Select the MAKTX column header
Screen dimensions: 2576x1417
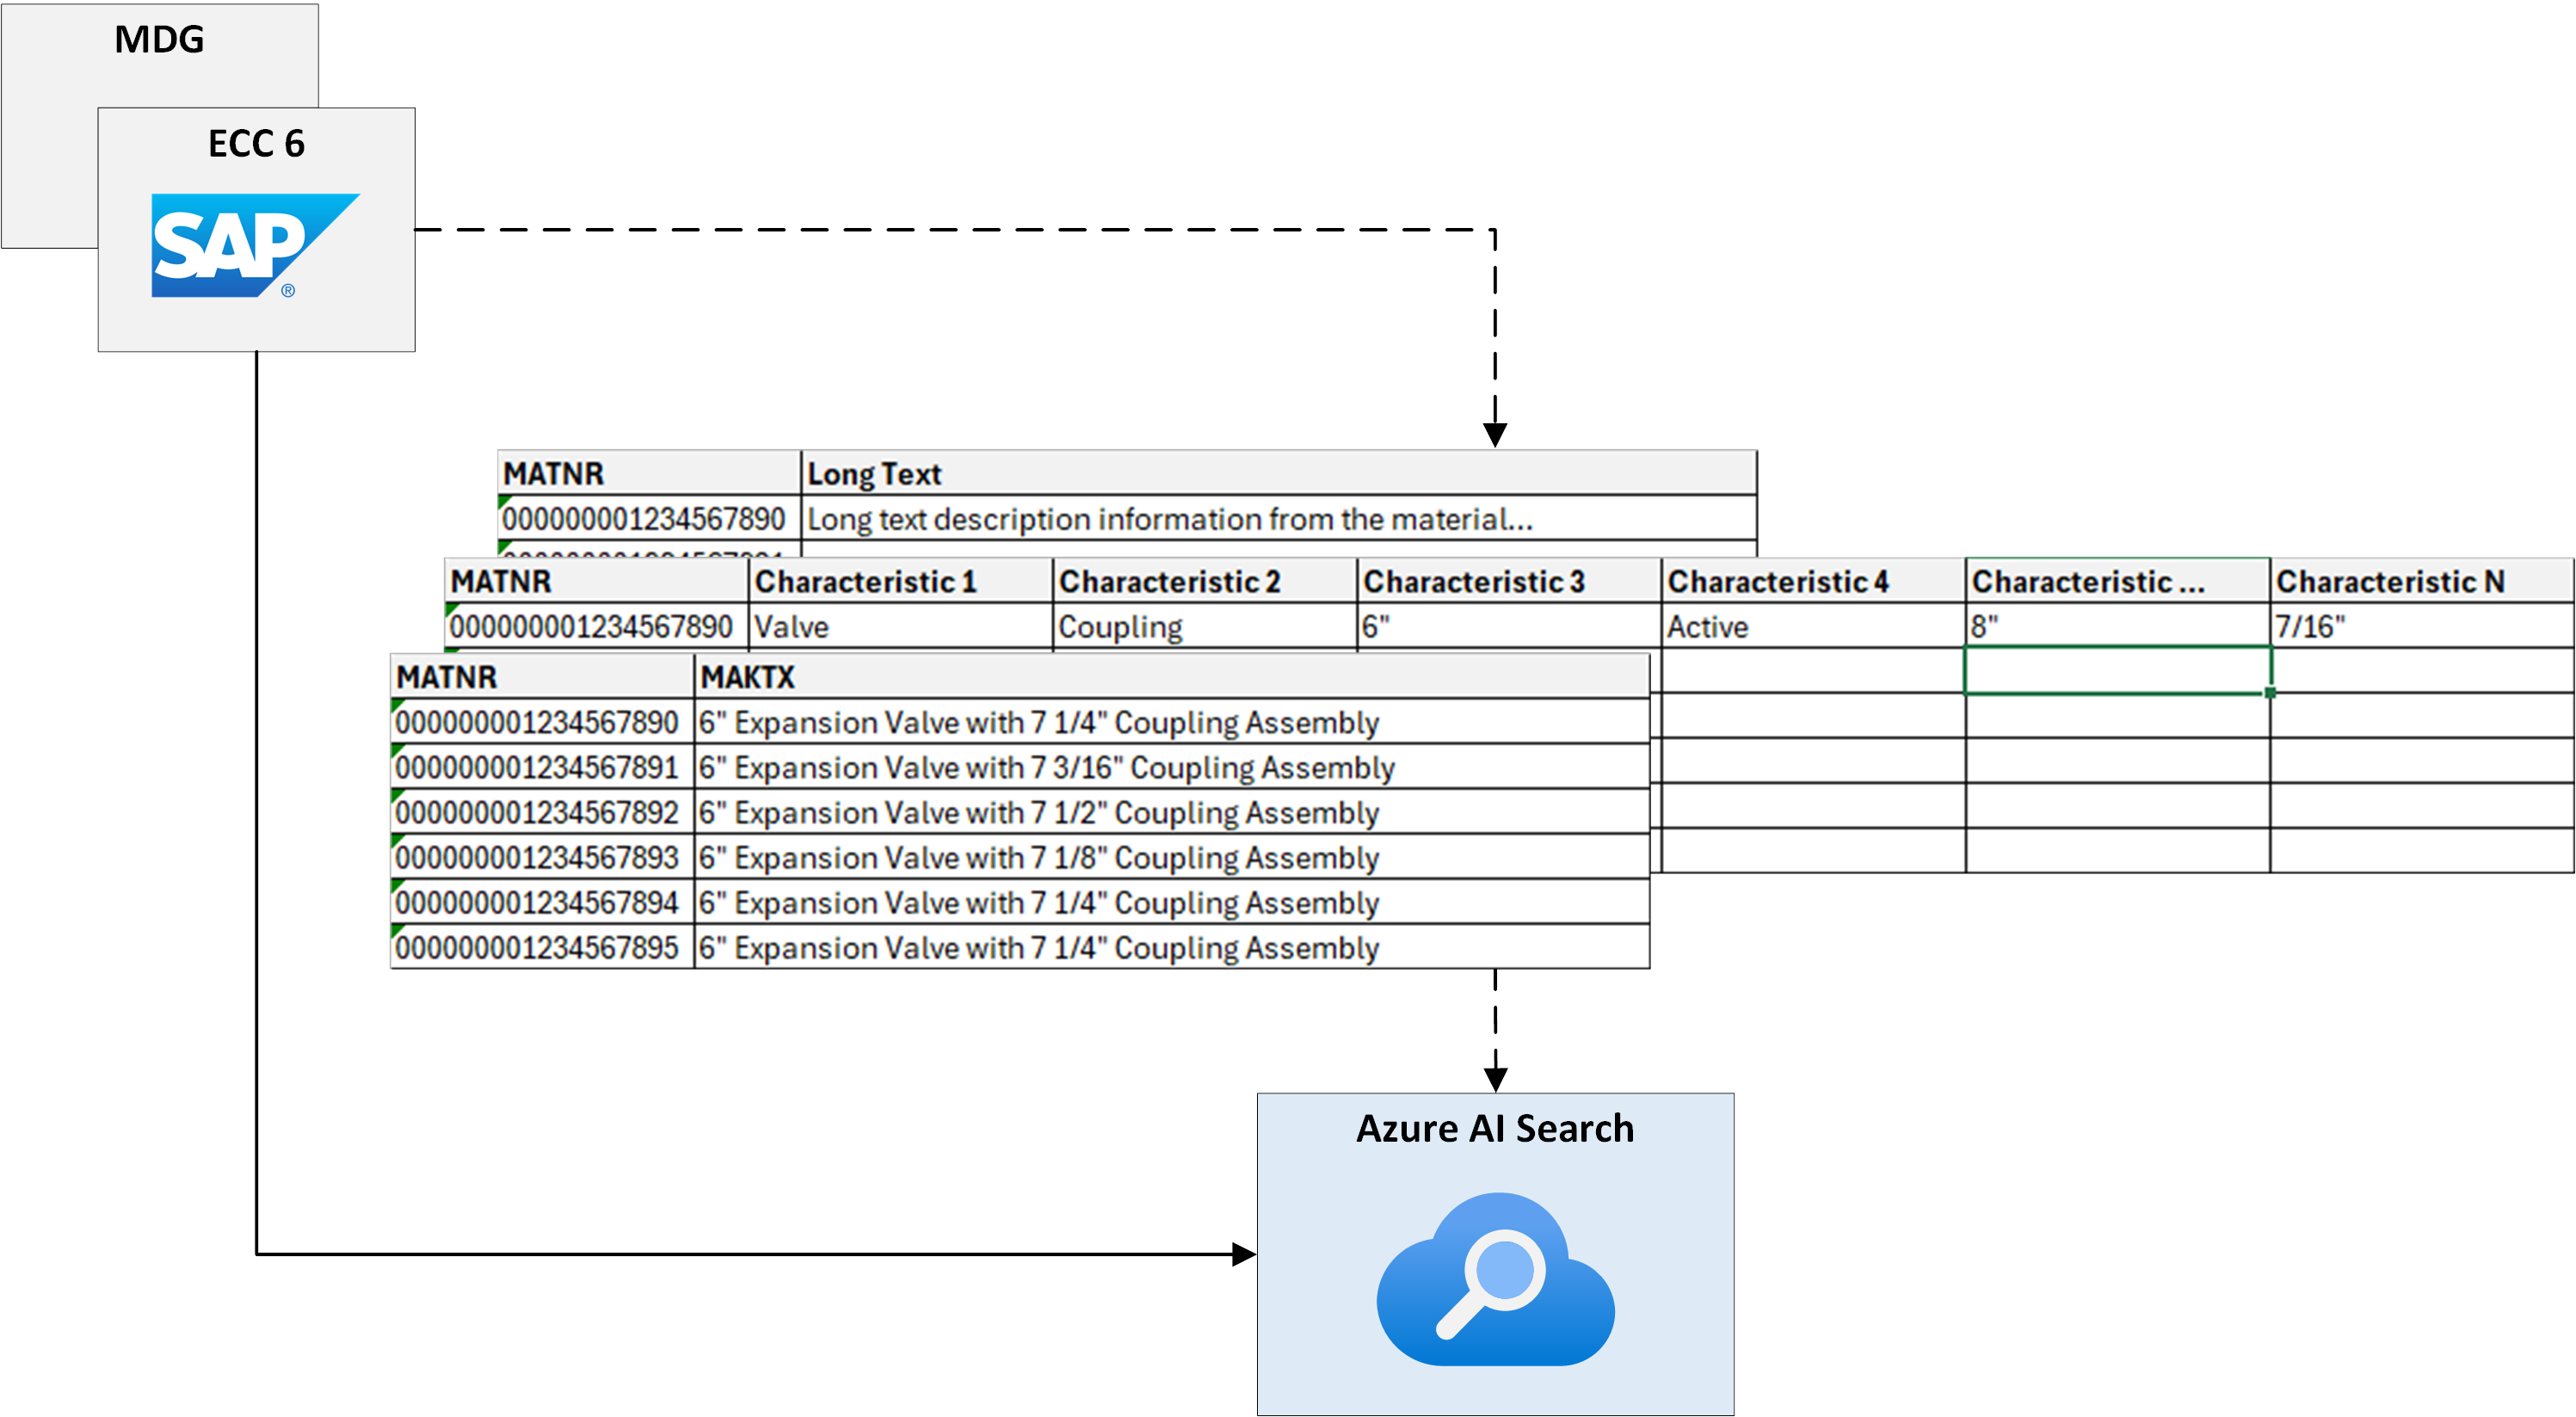(x=747, y=678)
